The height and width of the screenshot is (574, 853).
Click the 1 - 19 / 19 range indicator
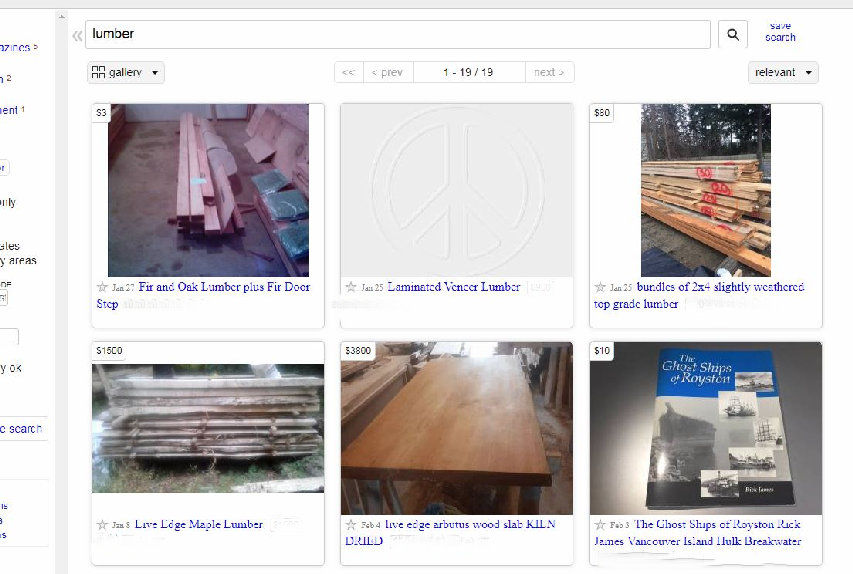pos(468,72)
